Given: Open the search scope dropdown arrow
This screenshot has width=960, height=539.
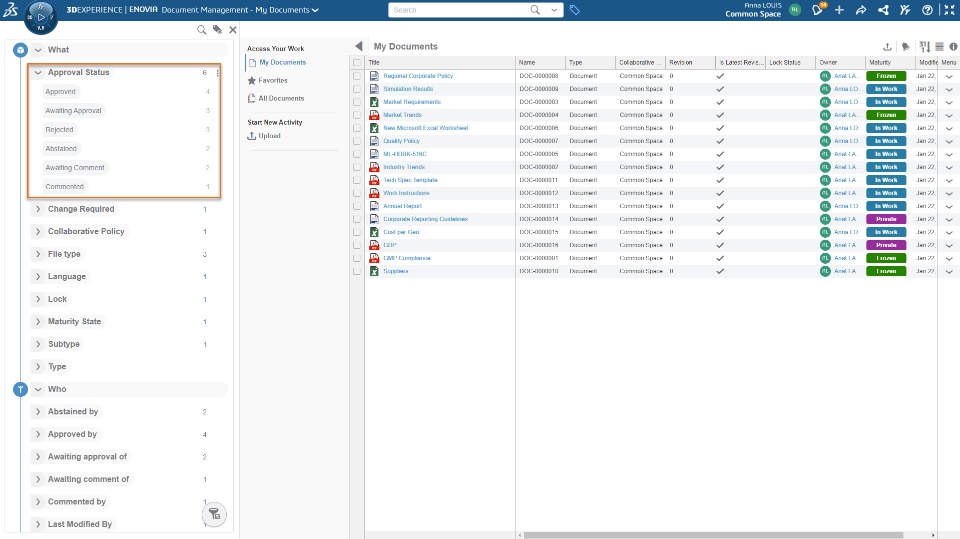Looking at the screenshot, I should (554, 10).
